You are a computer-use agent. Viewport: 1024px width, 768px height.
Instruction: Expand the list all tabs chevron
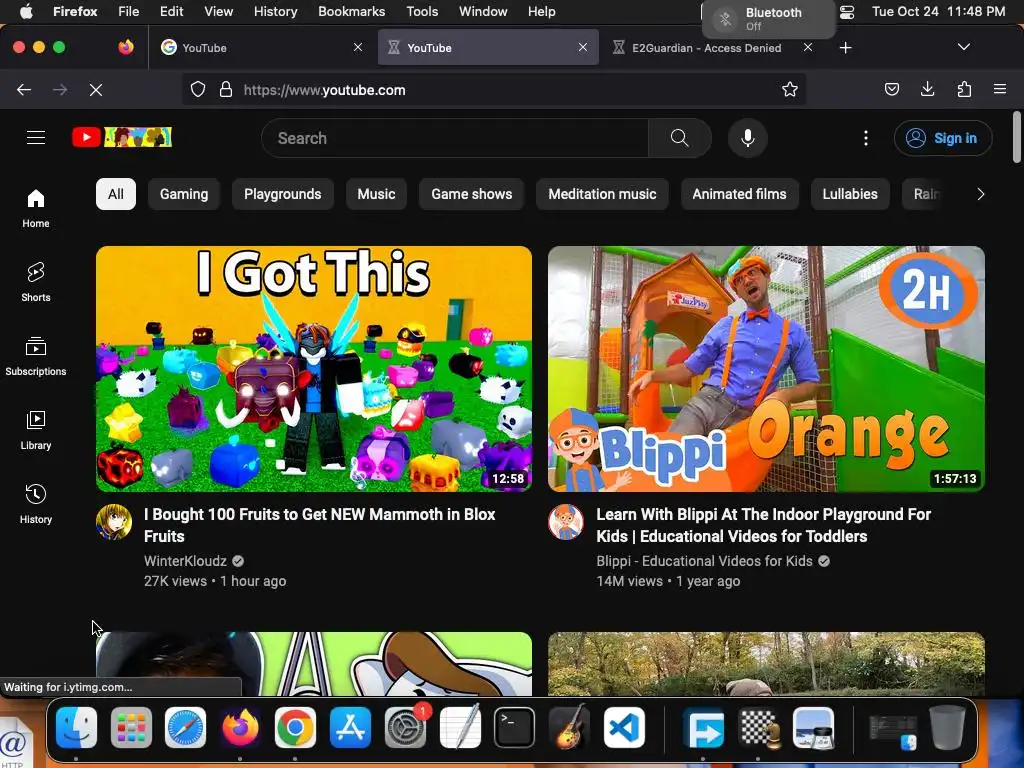[963, 47]
